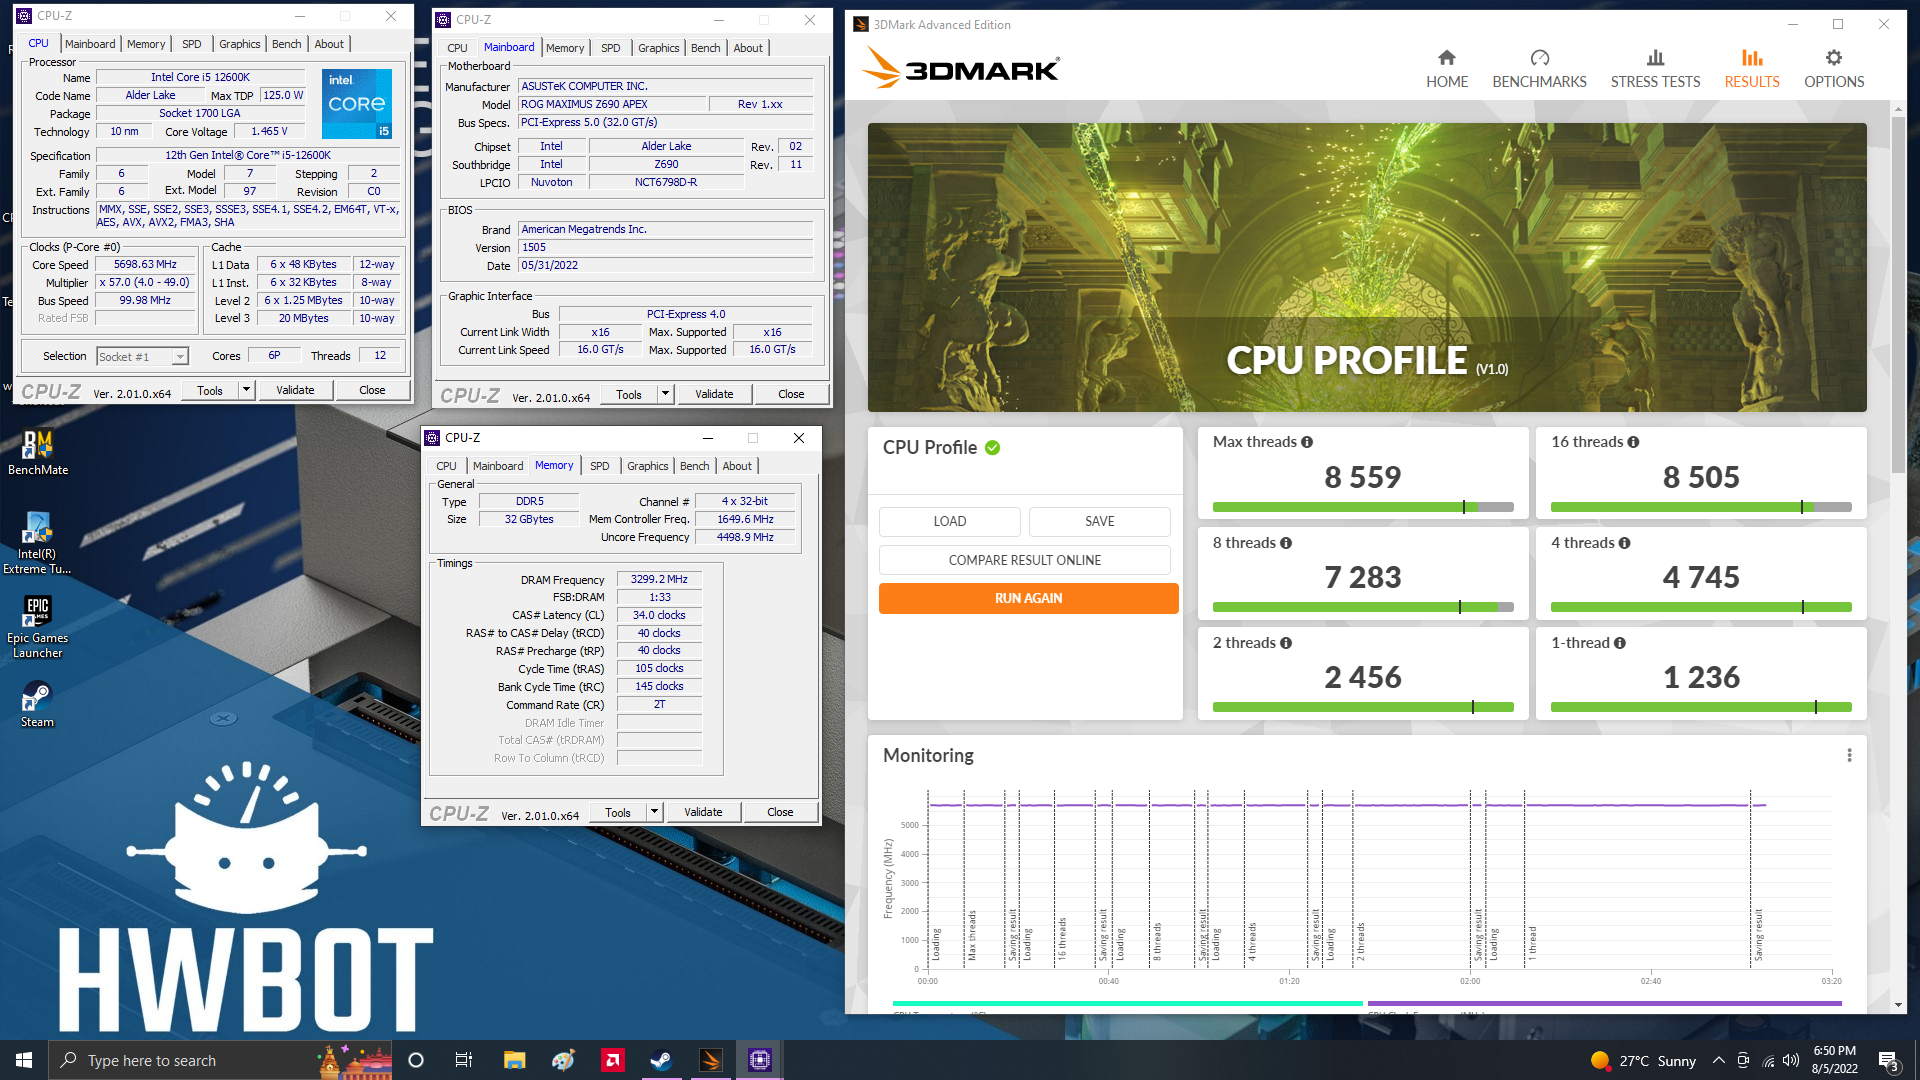Click the 8 threads info icon
1920x1080 pixels.
pyautogui.click(x=1286, y=543)
